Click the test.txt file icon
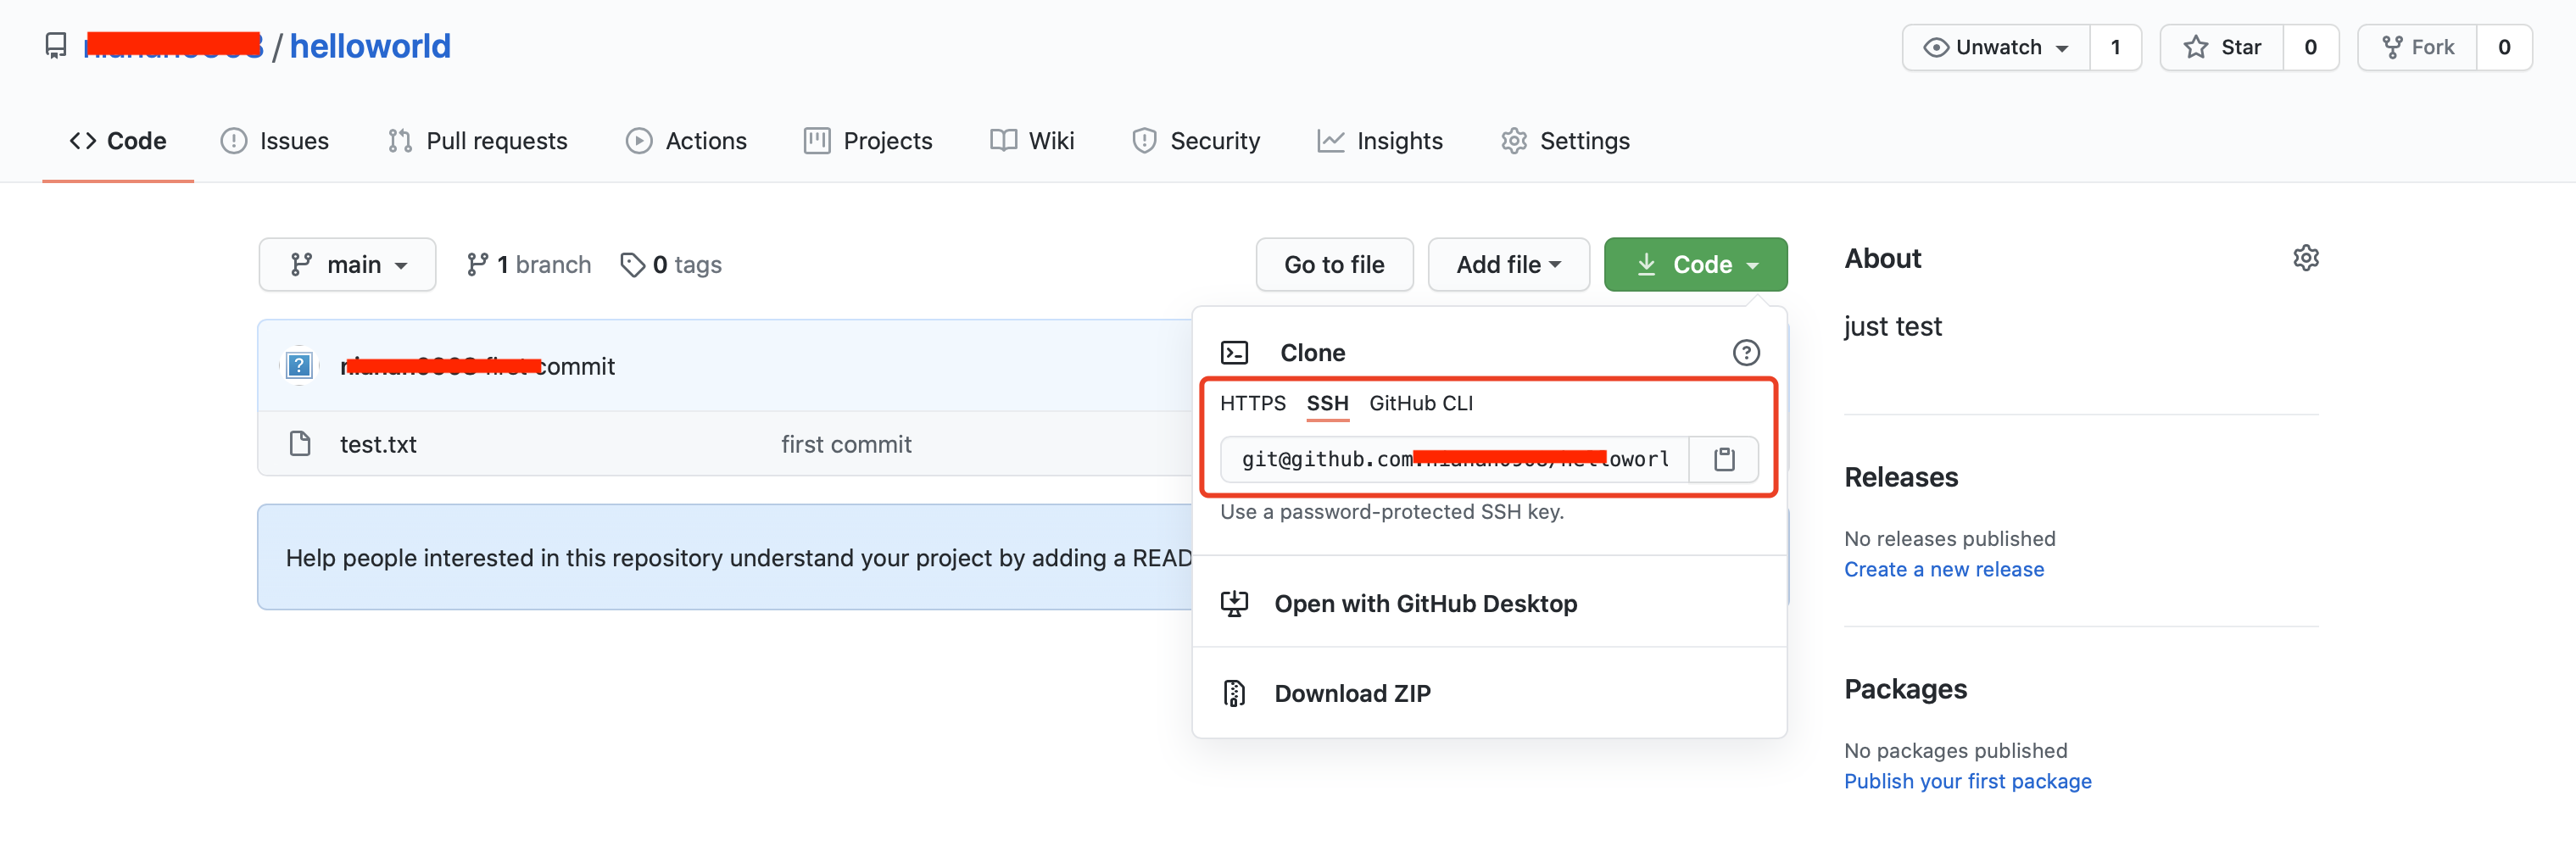The width and height of the screenshot is (2576, 863). tap(300, 444)
